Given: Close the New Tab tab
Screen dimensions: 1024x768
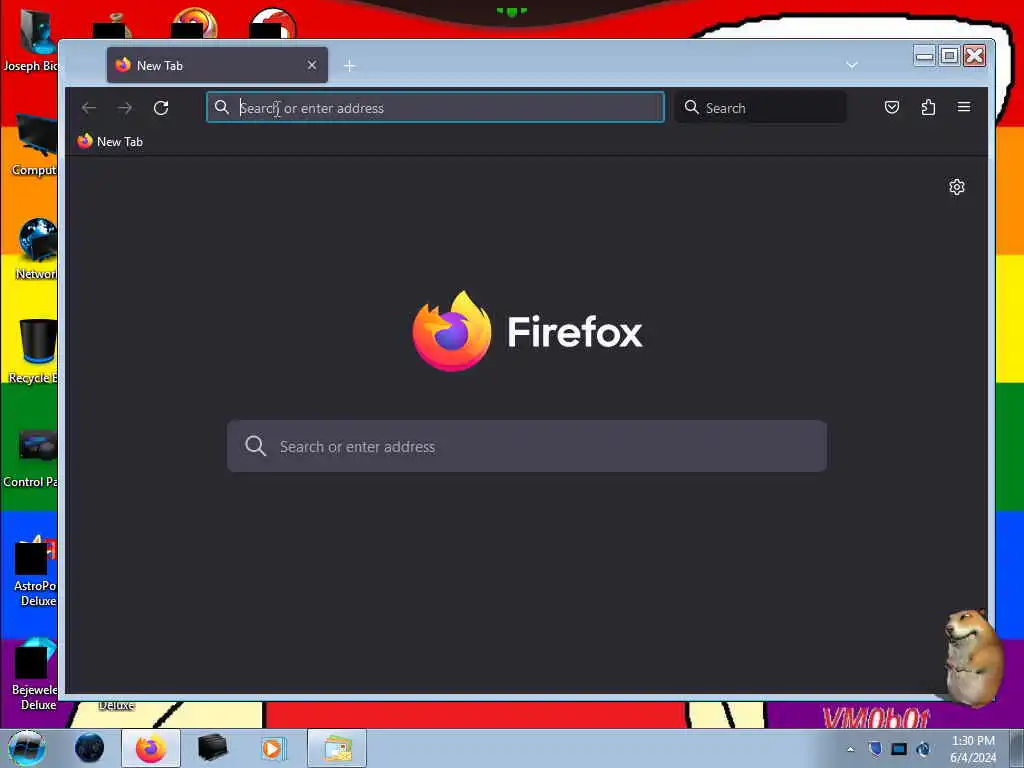Looking at the screenshot, I should [x=312, y=65].
